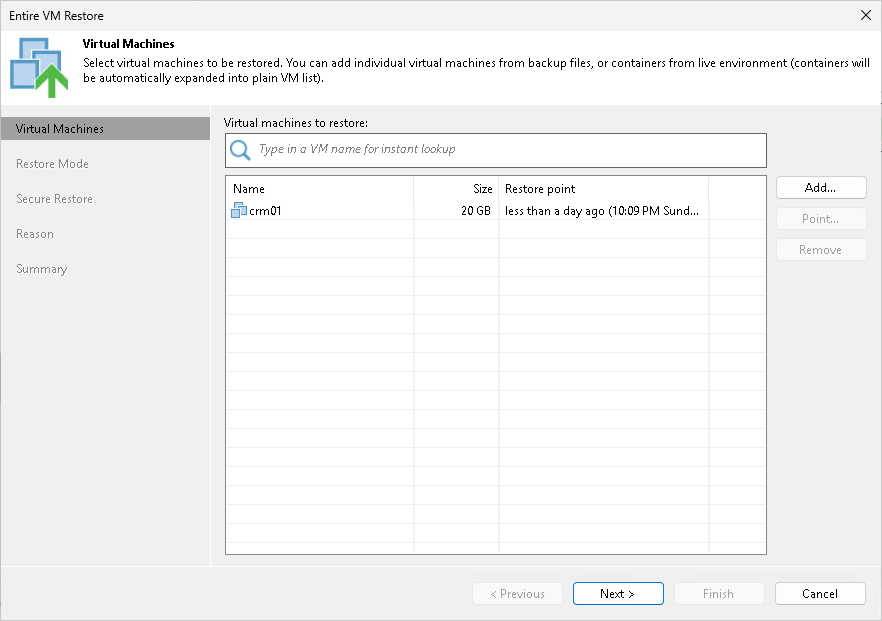
Task: Open the Summary step
Action: click(41, 268)
